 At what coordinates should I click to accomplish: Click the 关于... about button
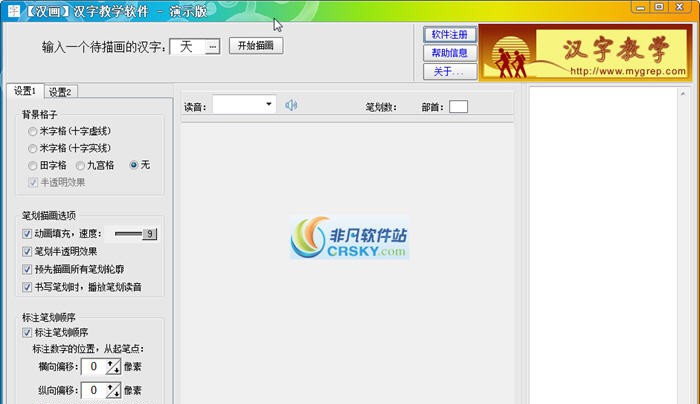[450, 71]
